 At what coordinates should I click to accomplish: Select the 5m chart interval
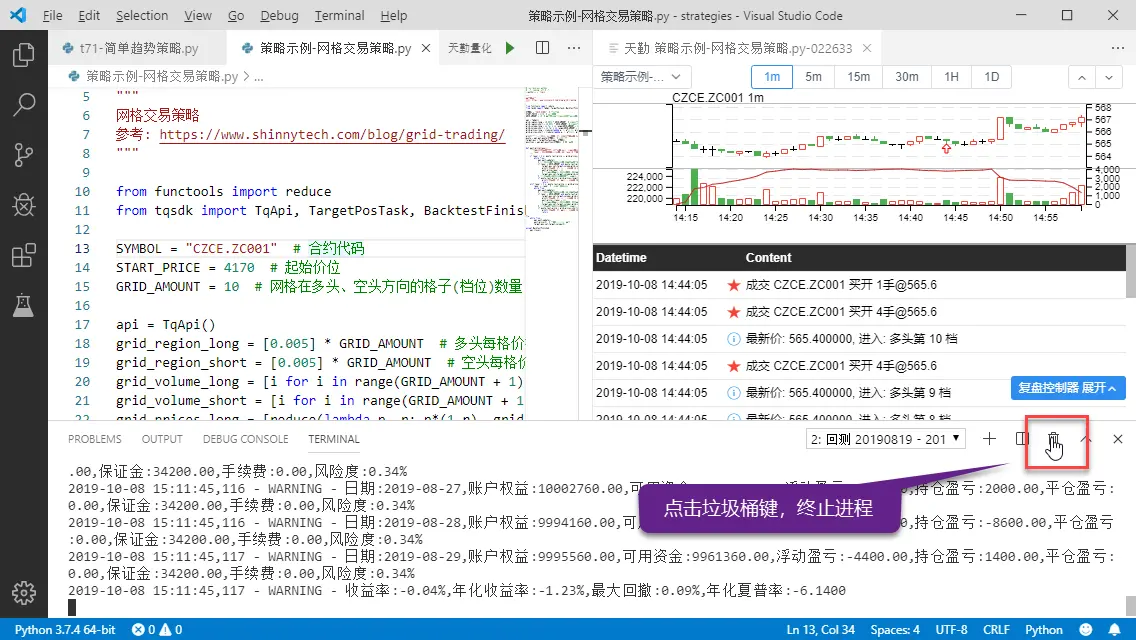click(x=813, y=77)
